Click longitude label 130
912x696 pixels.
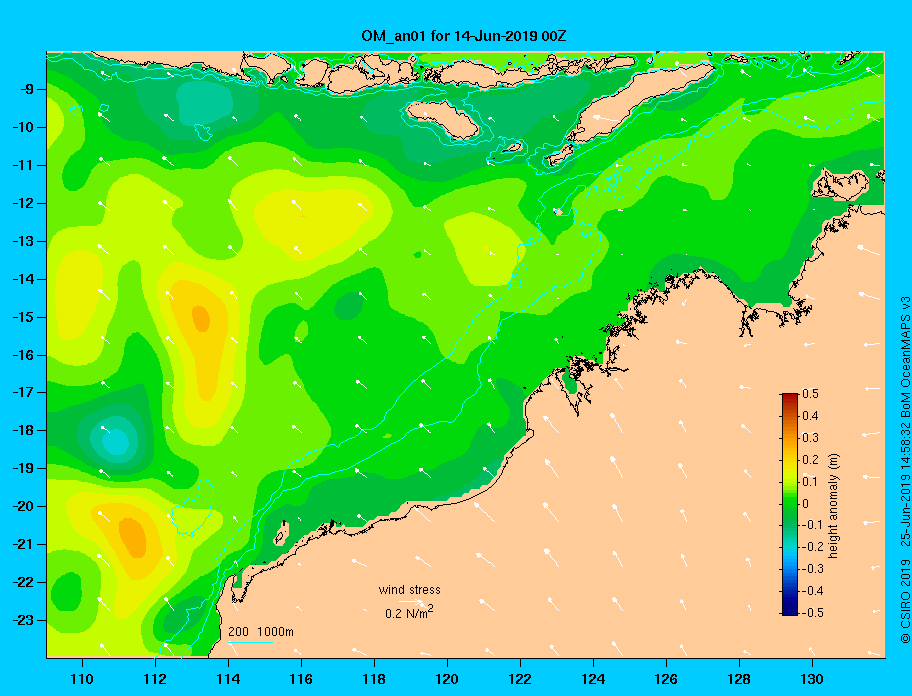[x=812, y=679]
